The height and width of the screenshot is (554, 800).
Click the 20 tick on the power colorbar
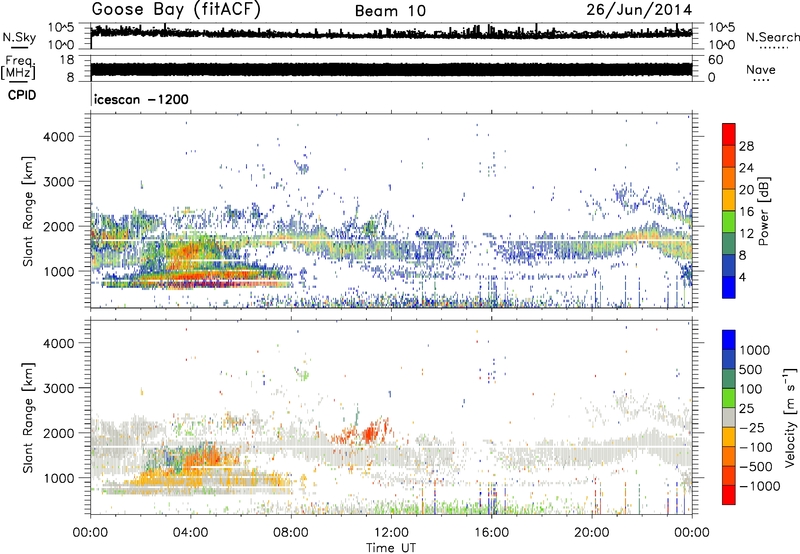[746, 190]
